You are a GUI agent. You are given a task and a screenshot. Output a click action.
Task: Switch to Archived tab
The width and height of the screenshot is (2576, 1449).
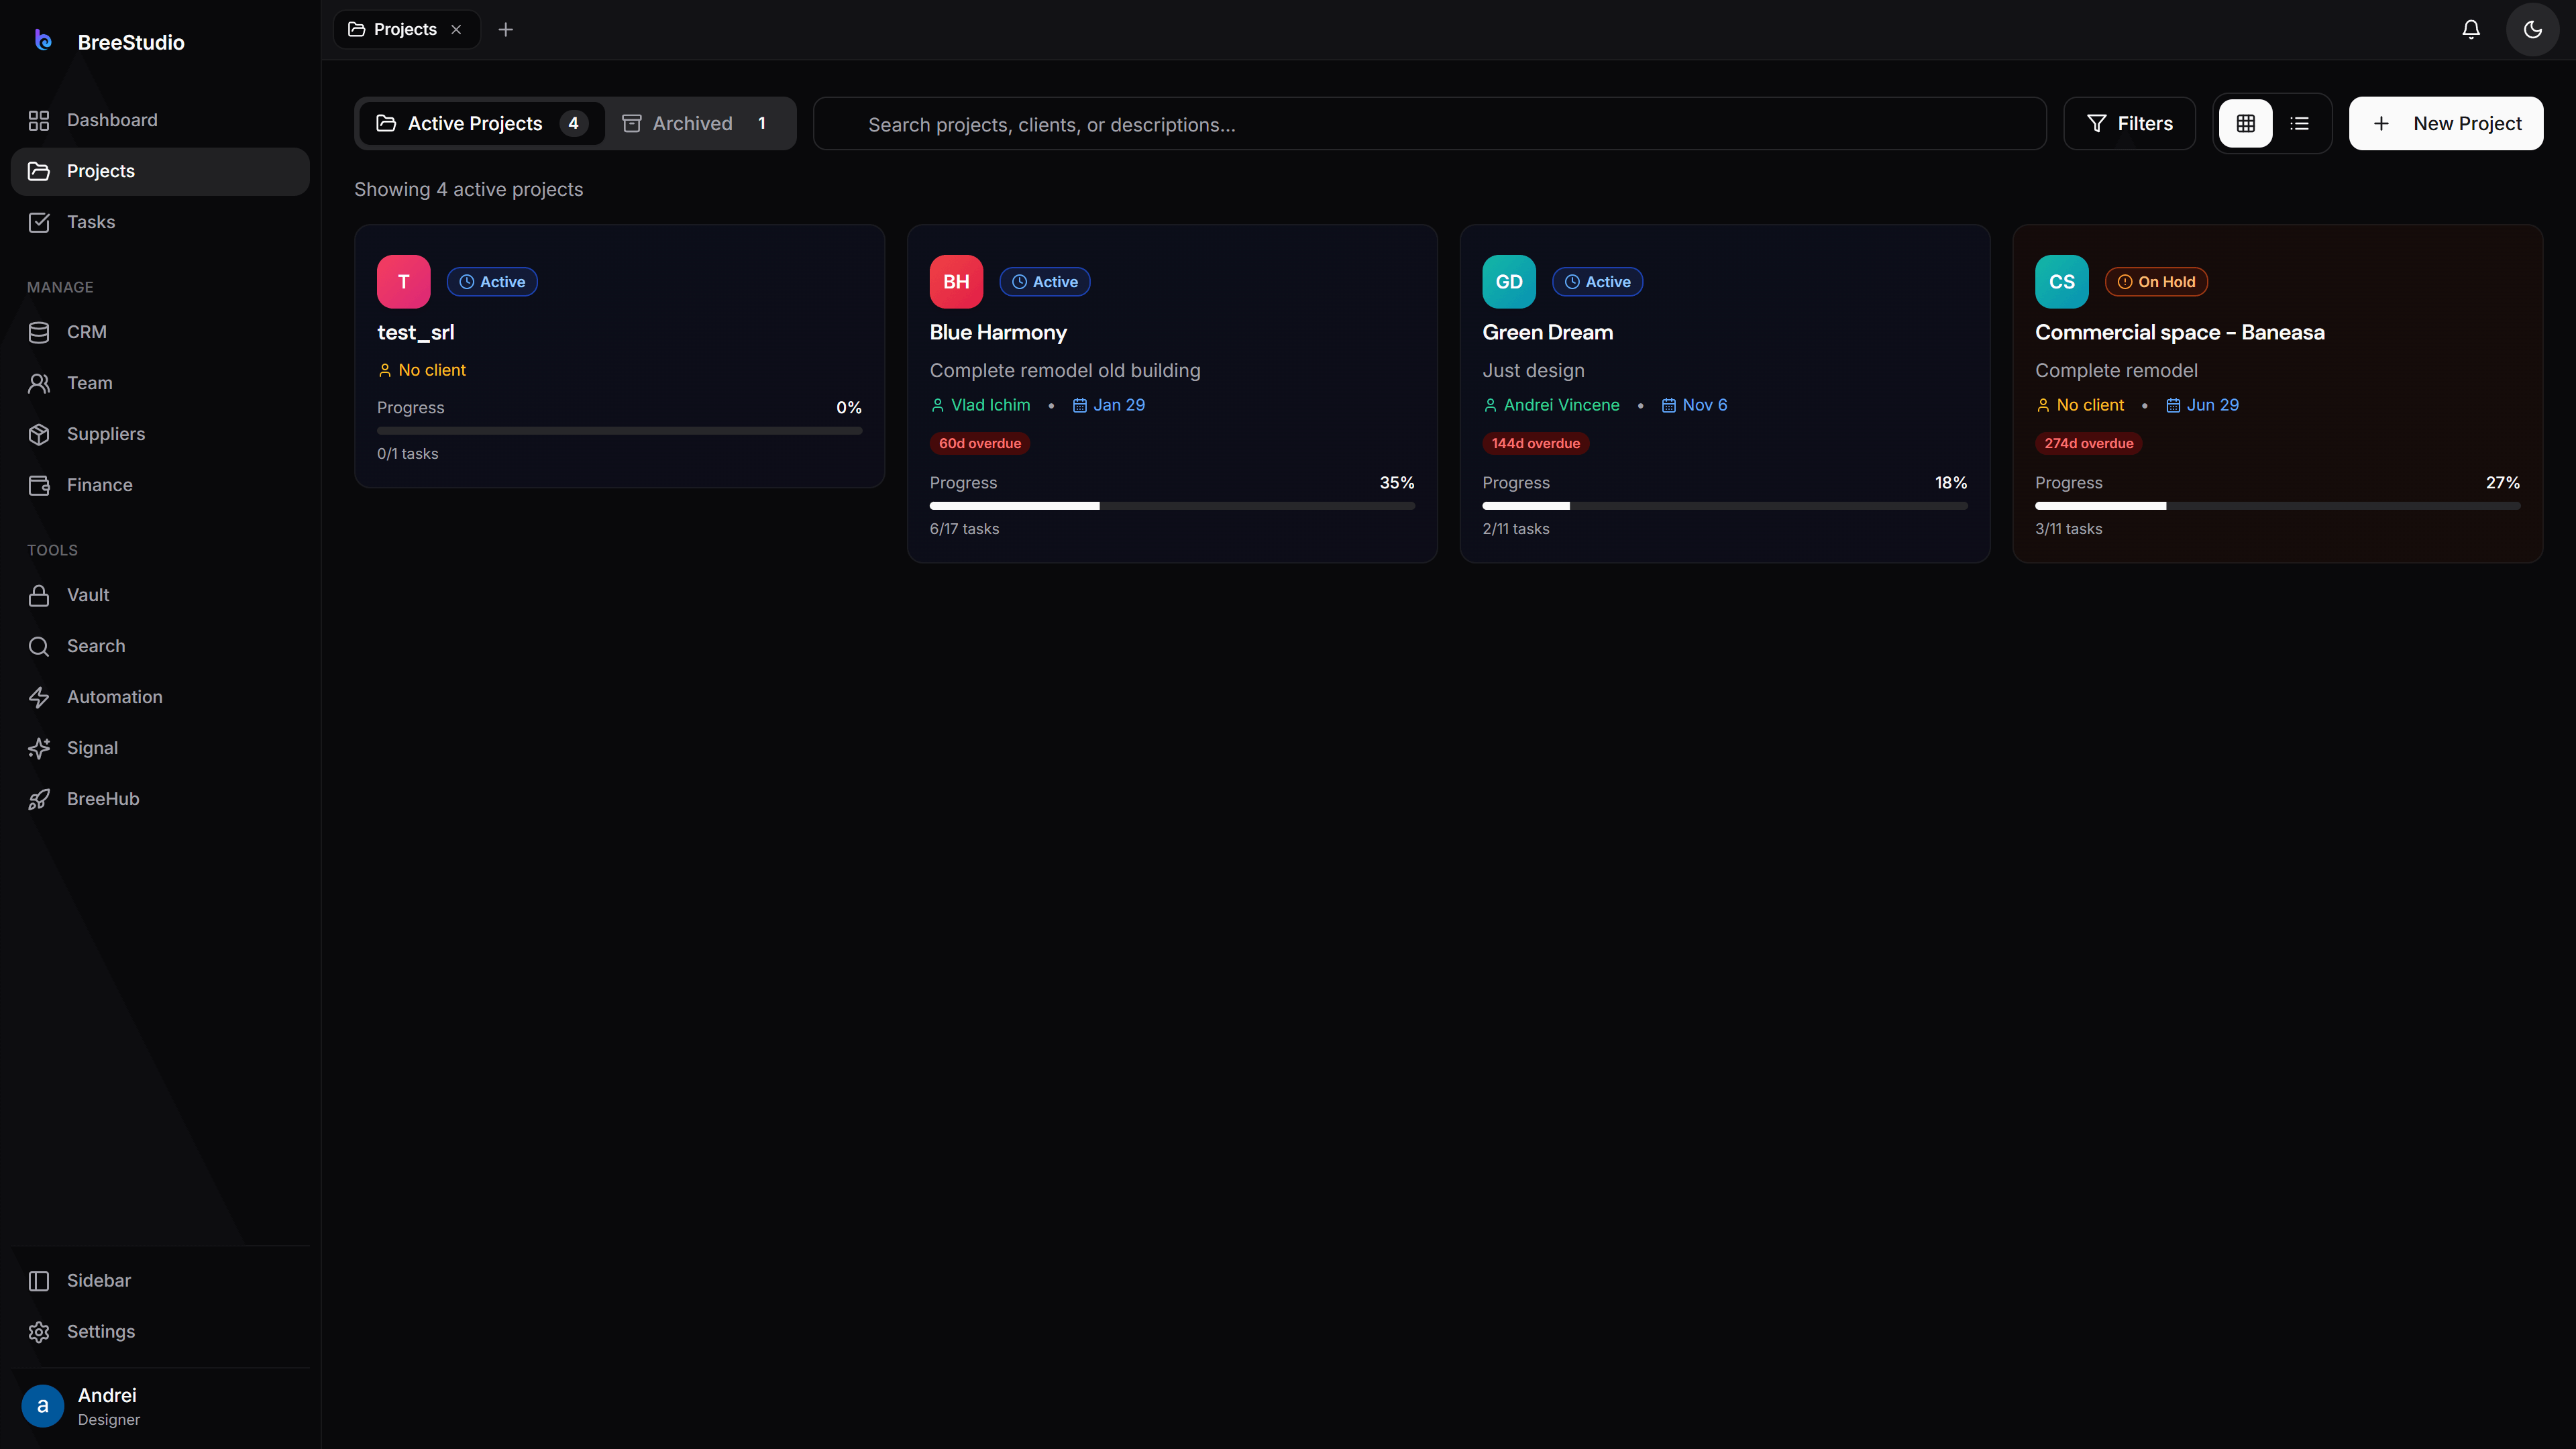click(697, 123)
